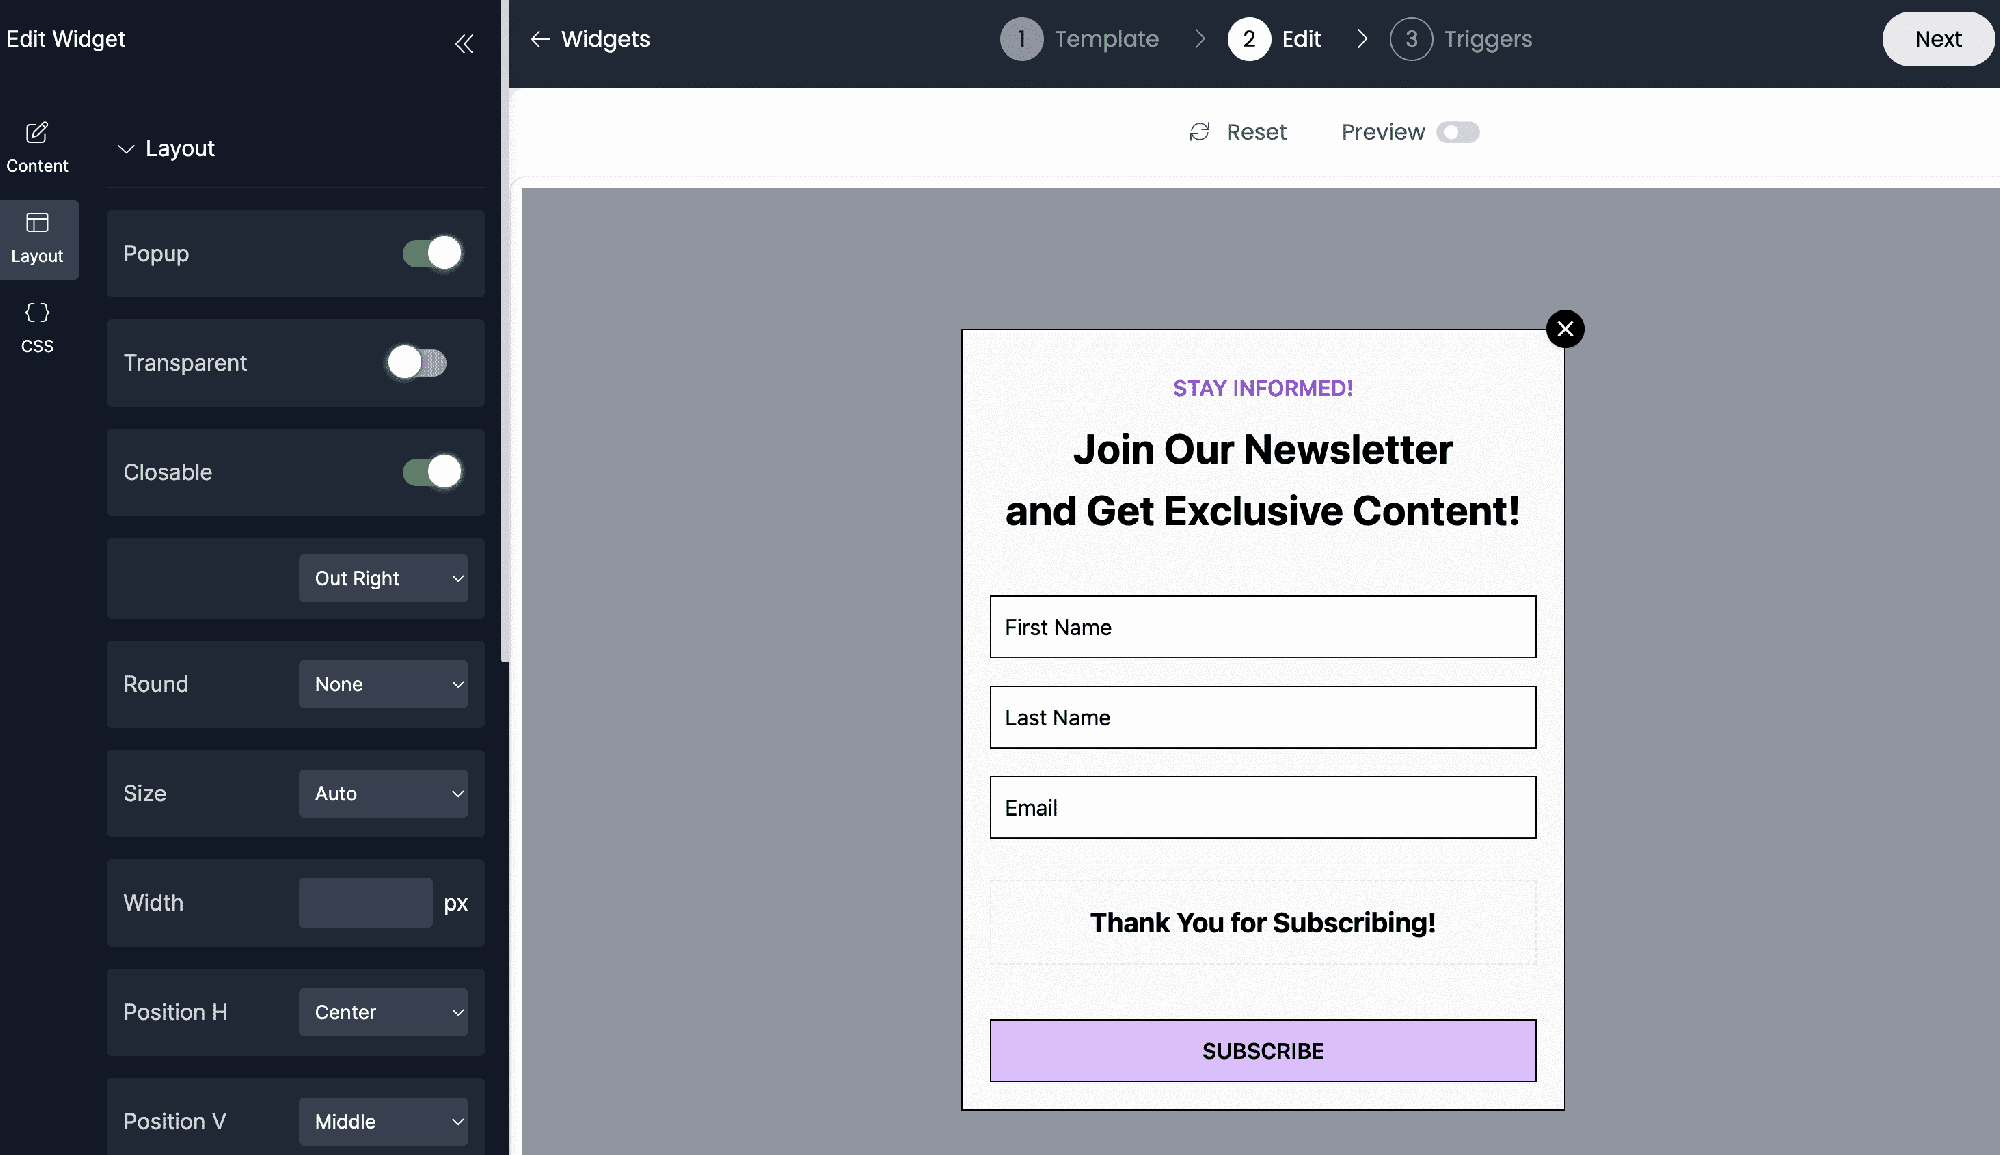The height and width of the screenshot is (1155, 2000).
Task: Toggle the Transparent switch off
Action: point(414,362)
